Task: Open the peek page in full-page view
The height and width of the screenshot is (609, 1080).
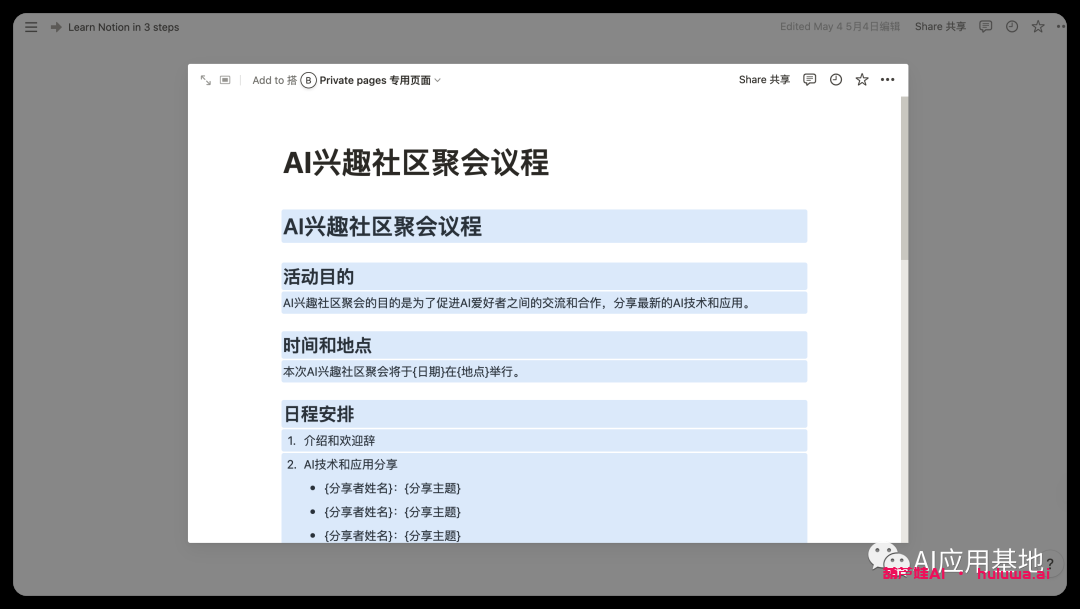Action: pyautogui.click(x=205, y=80)
